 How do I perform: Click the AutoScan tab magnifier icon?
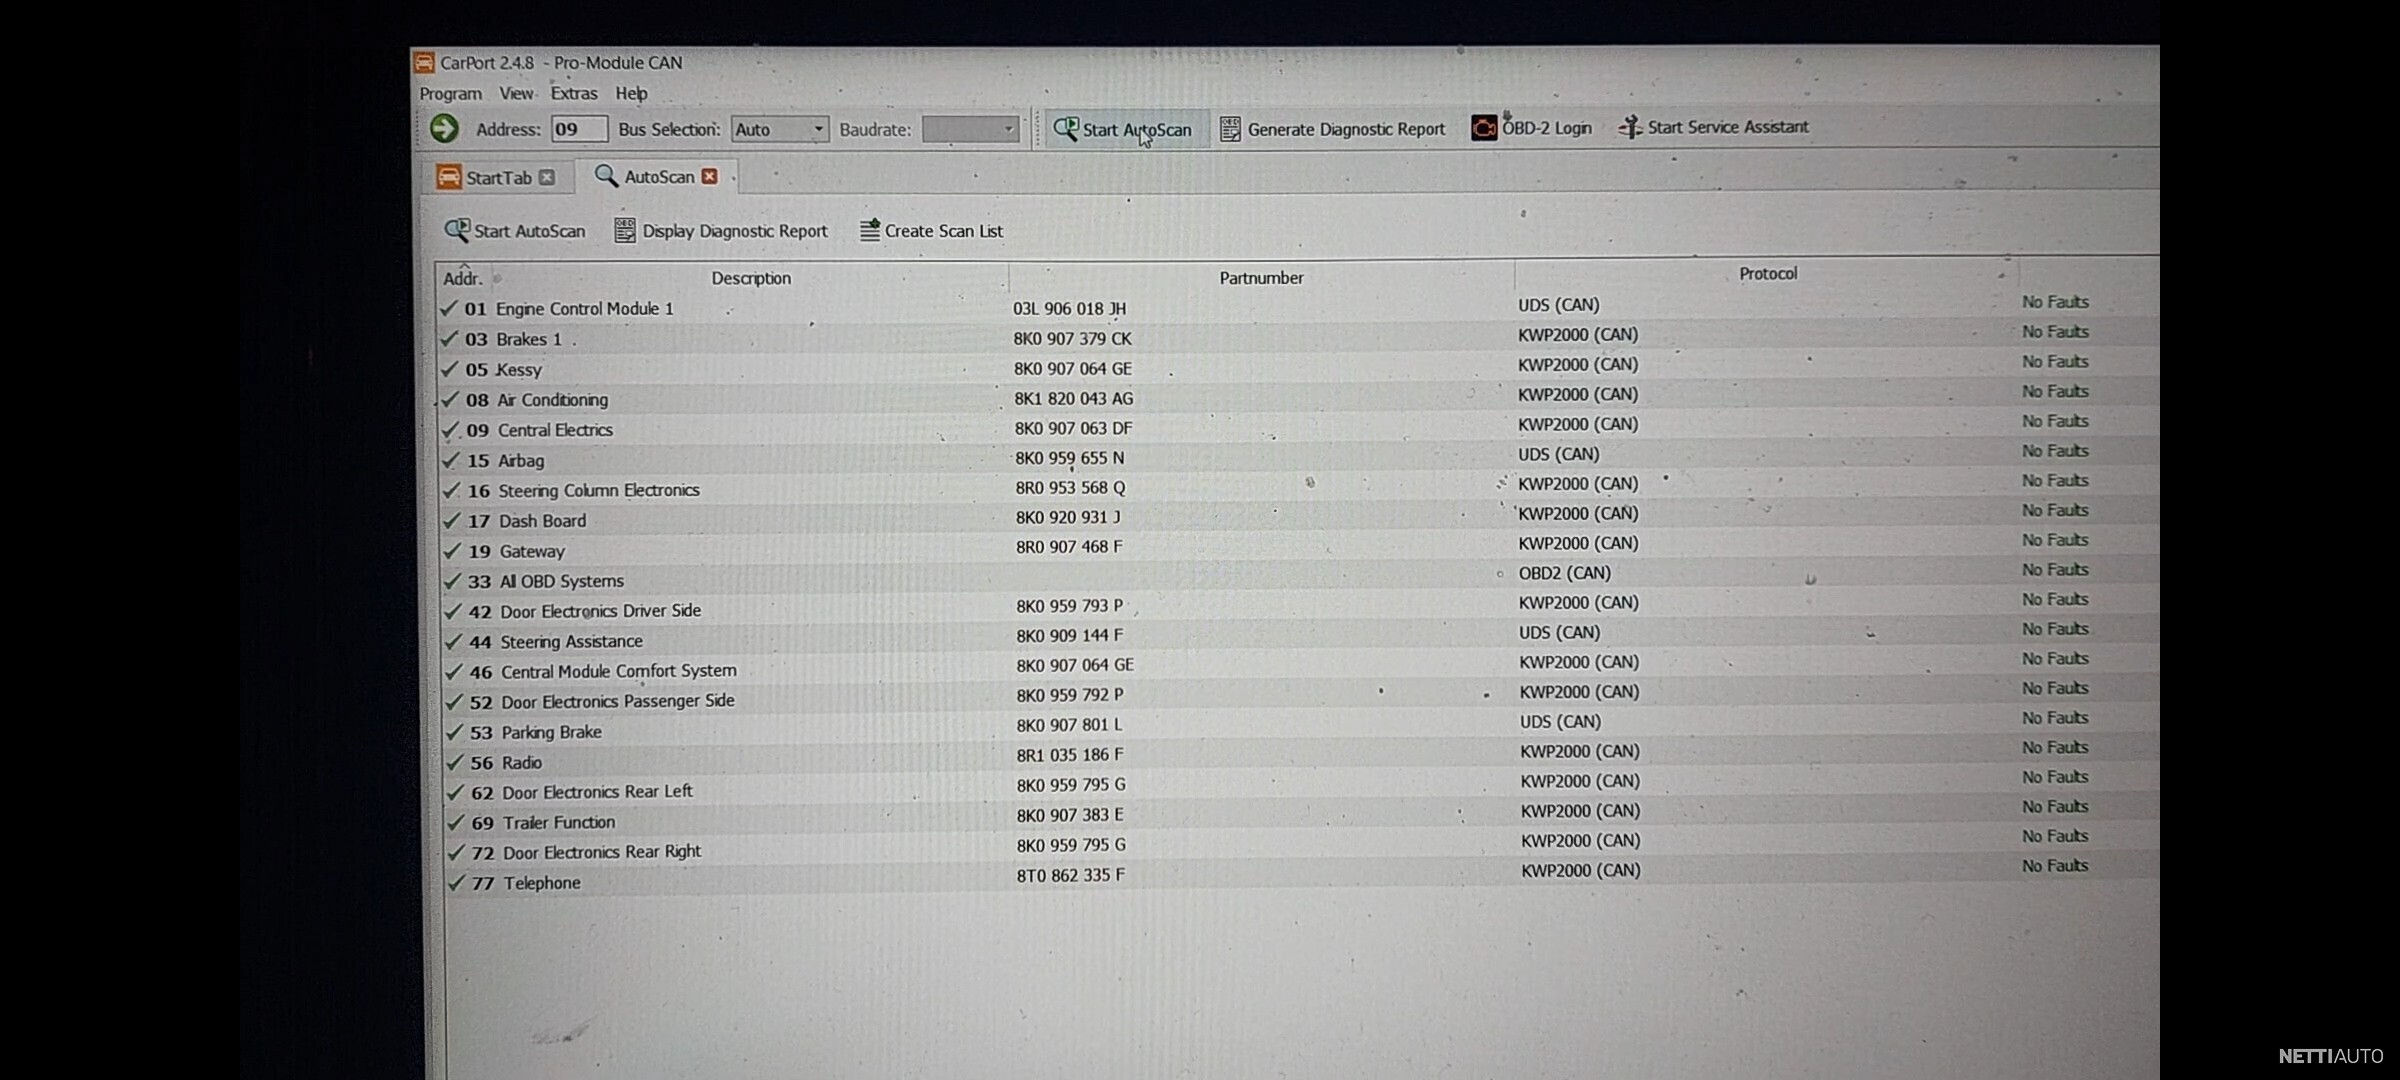pos(606,176)
